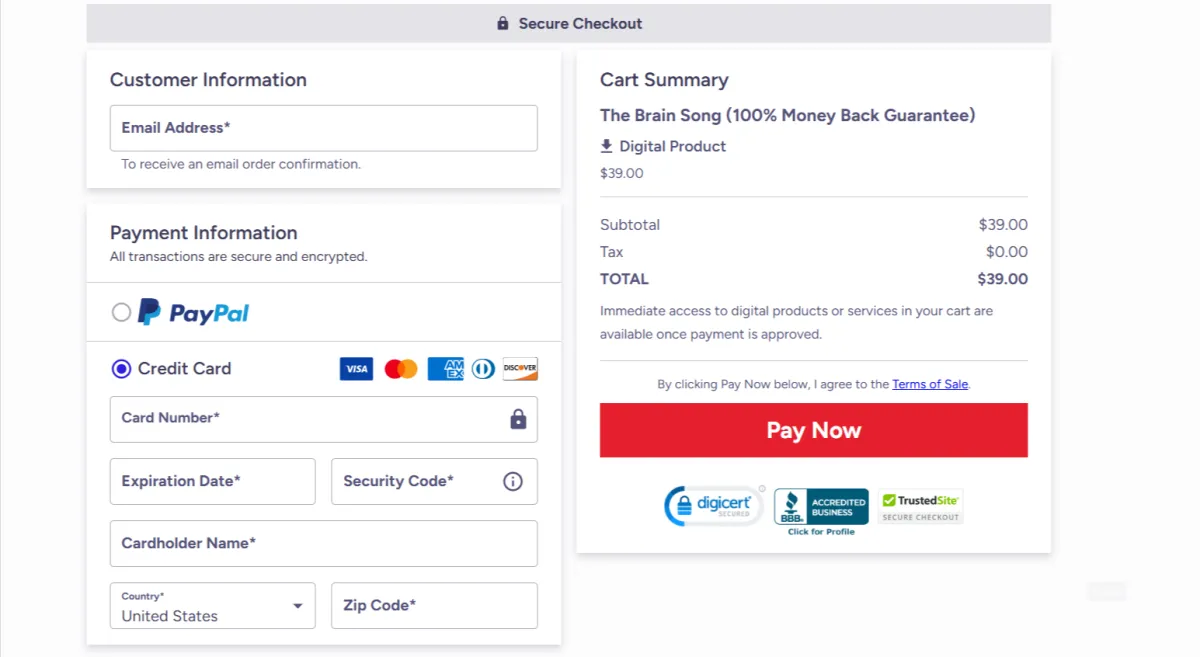Screen dimensions: 1200x657
Task: Select the Diners Club icon
Action: tap(482, 369)
